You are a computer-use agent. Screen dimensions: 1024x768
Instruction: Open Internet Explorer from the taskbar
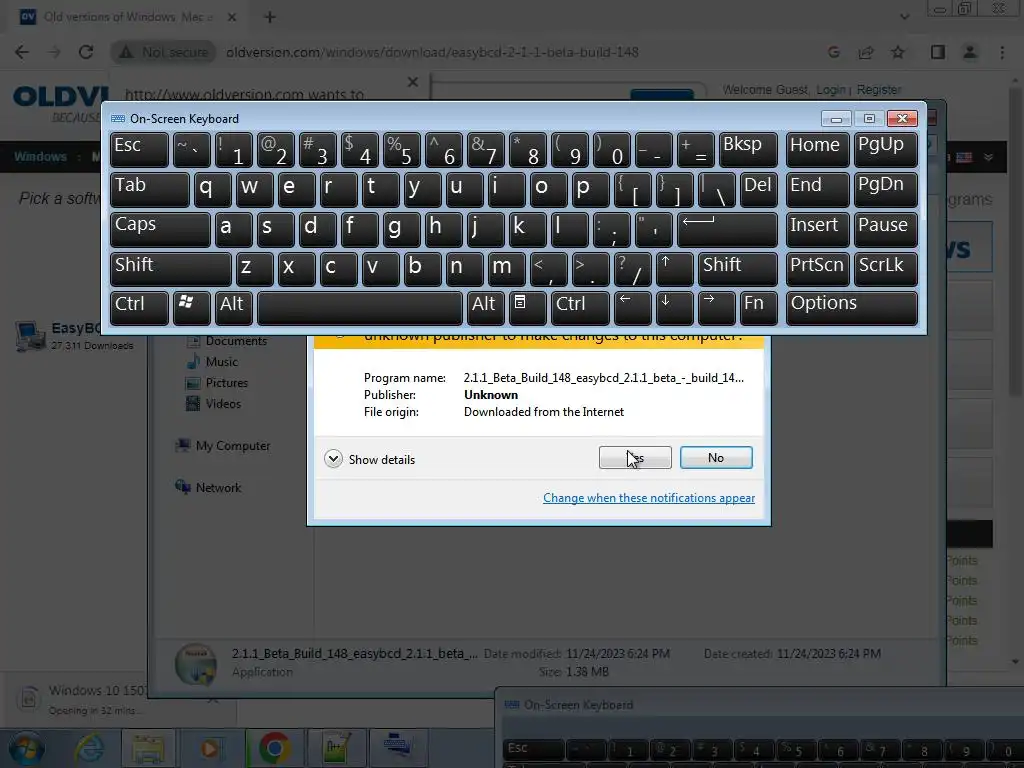click(89, 748)
